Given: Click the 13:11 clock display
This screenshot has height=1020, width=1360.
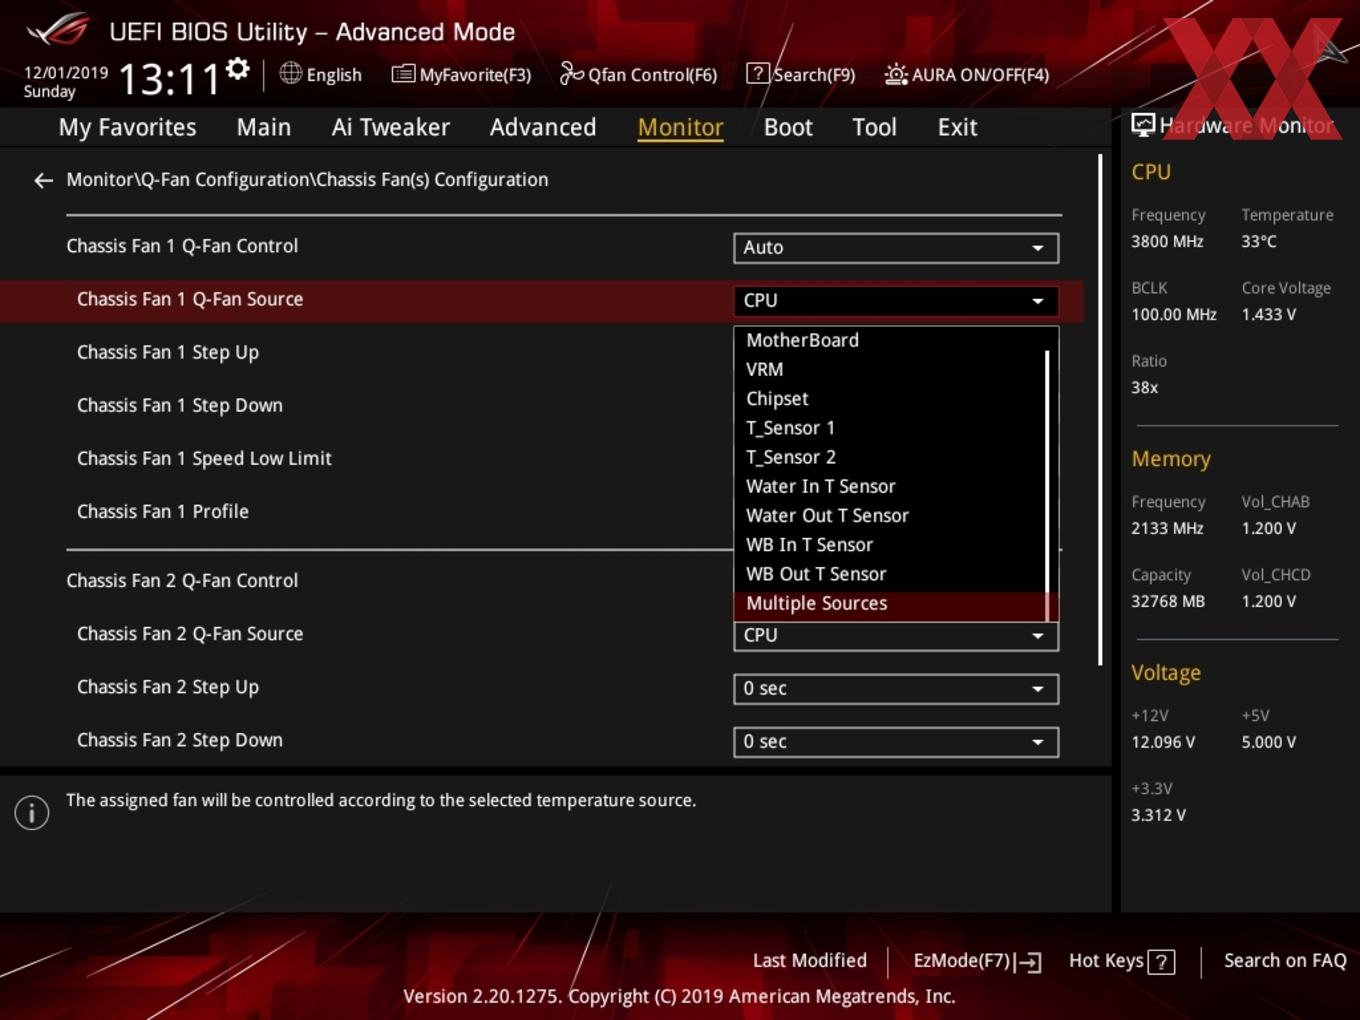Looking at the screenshot, I should pos(169,79).
